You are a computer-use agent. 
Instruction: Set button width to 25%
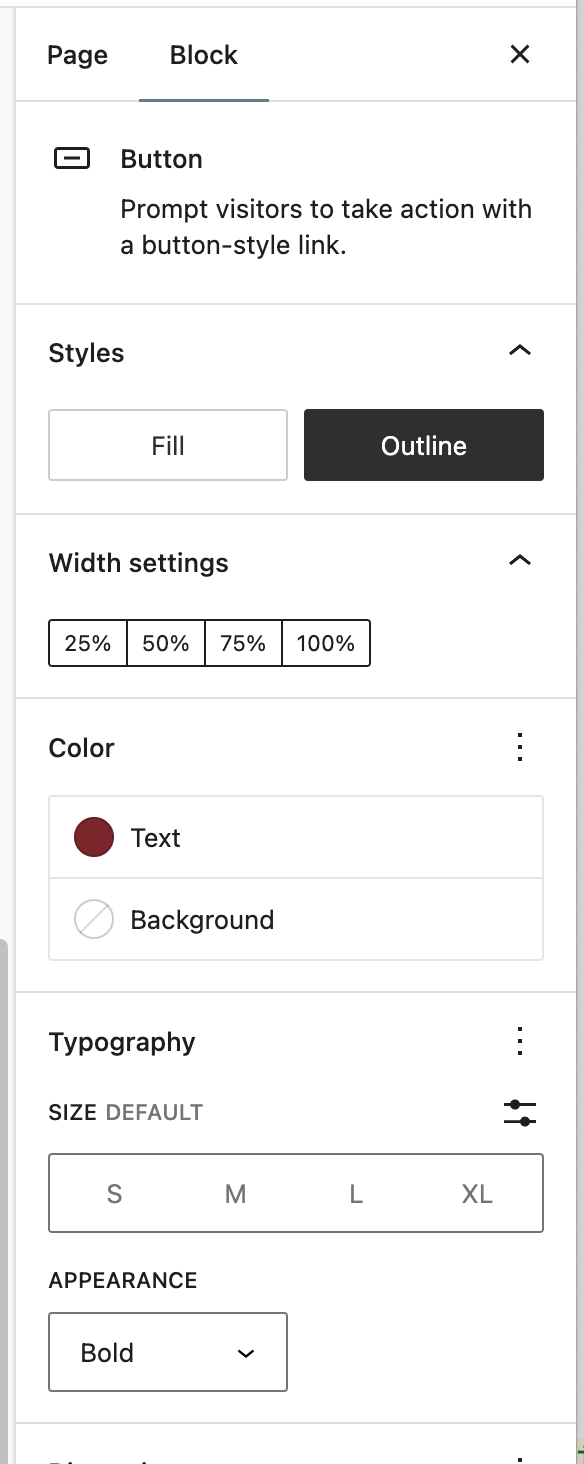click(x=88, y=643)
